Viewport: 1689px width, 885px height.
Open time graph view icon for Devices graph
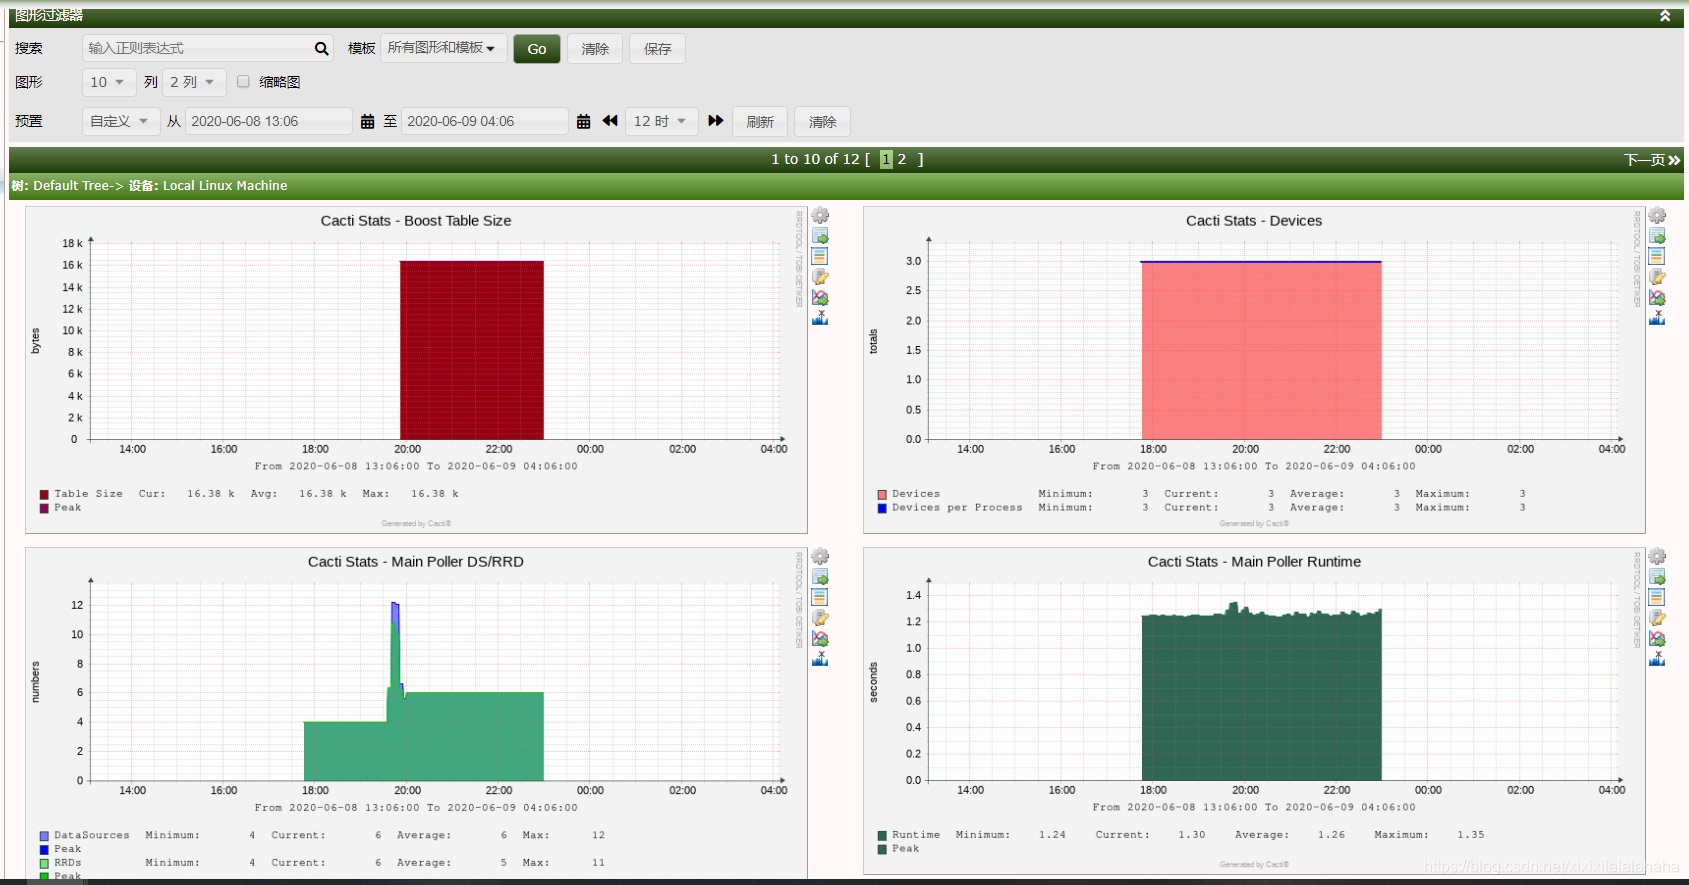coord(1657,257)
